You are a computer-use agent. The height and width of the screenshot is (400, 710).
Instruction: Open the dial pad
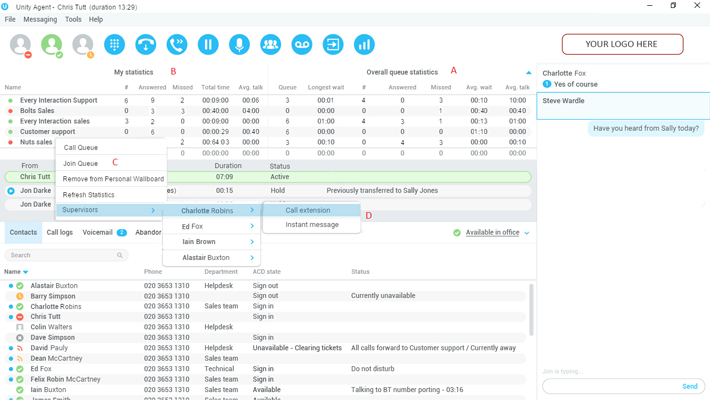(114, 45)
